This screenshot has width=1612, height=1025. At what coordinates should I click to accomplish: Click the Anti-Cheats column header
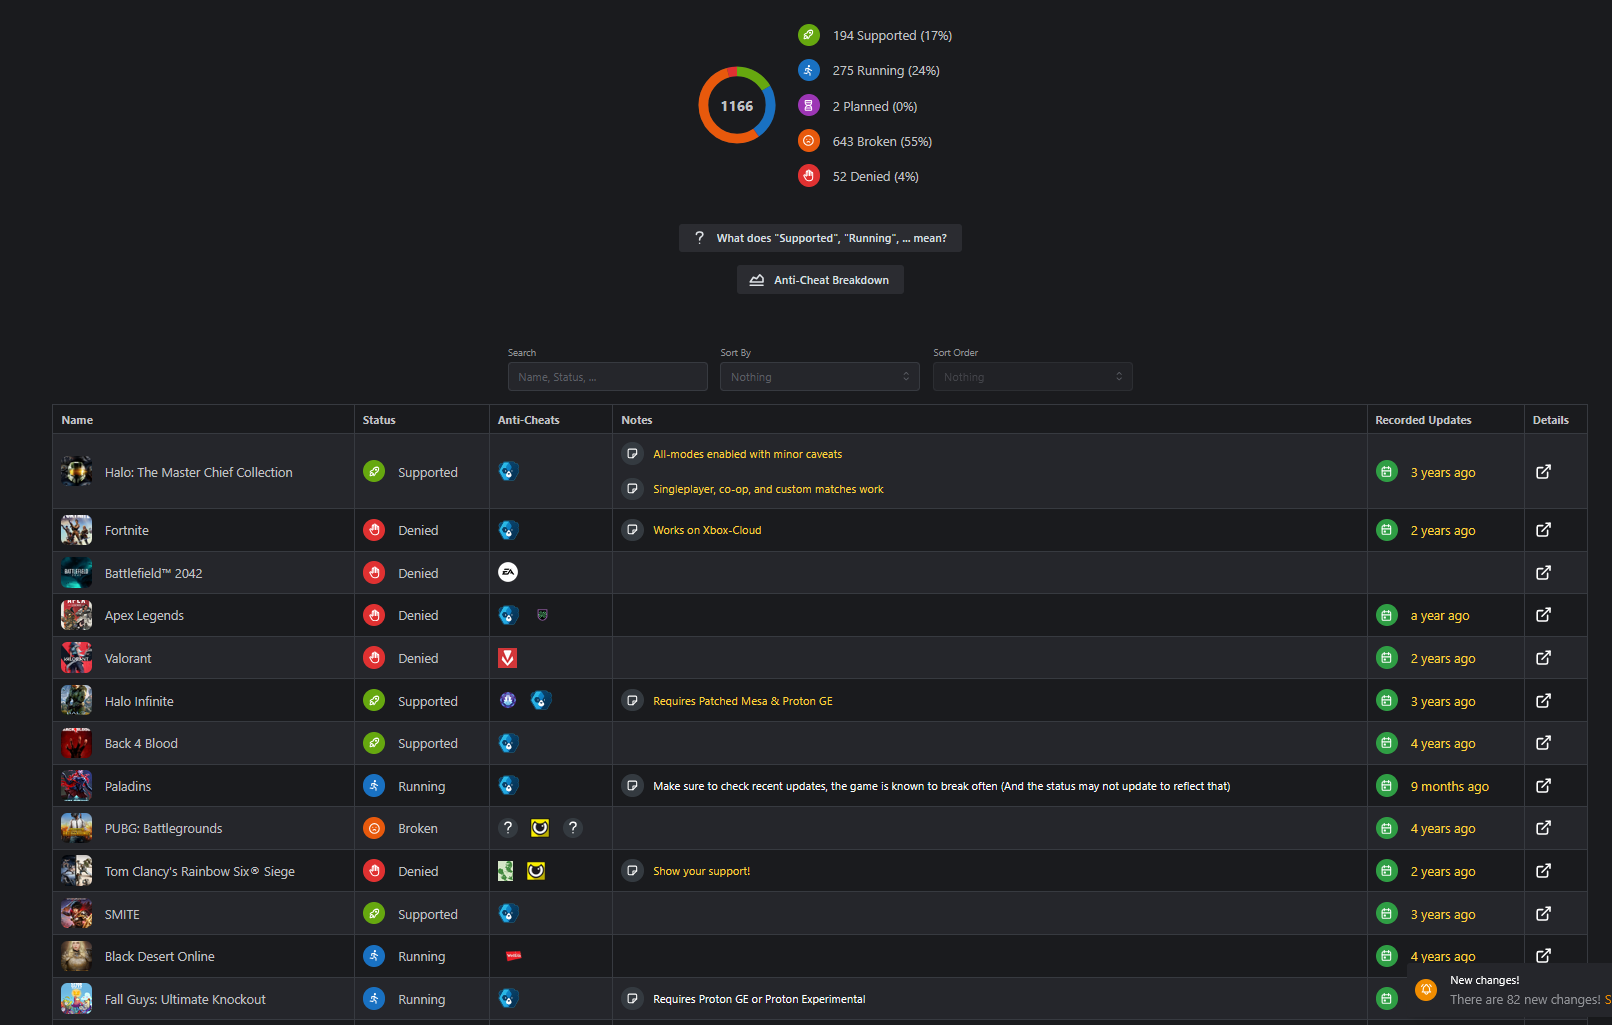529,420
